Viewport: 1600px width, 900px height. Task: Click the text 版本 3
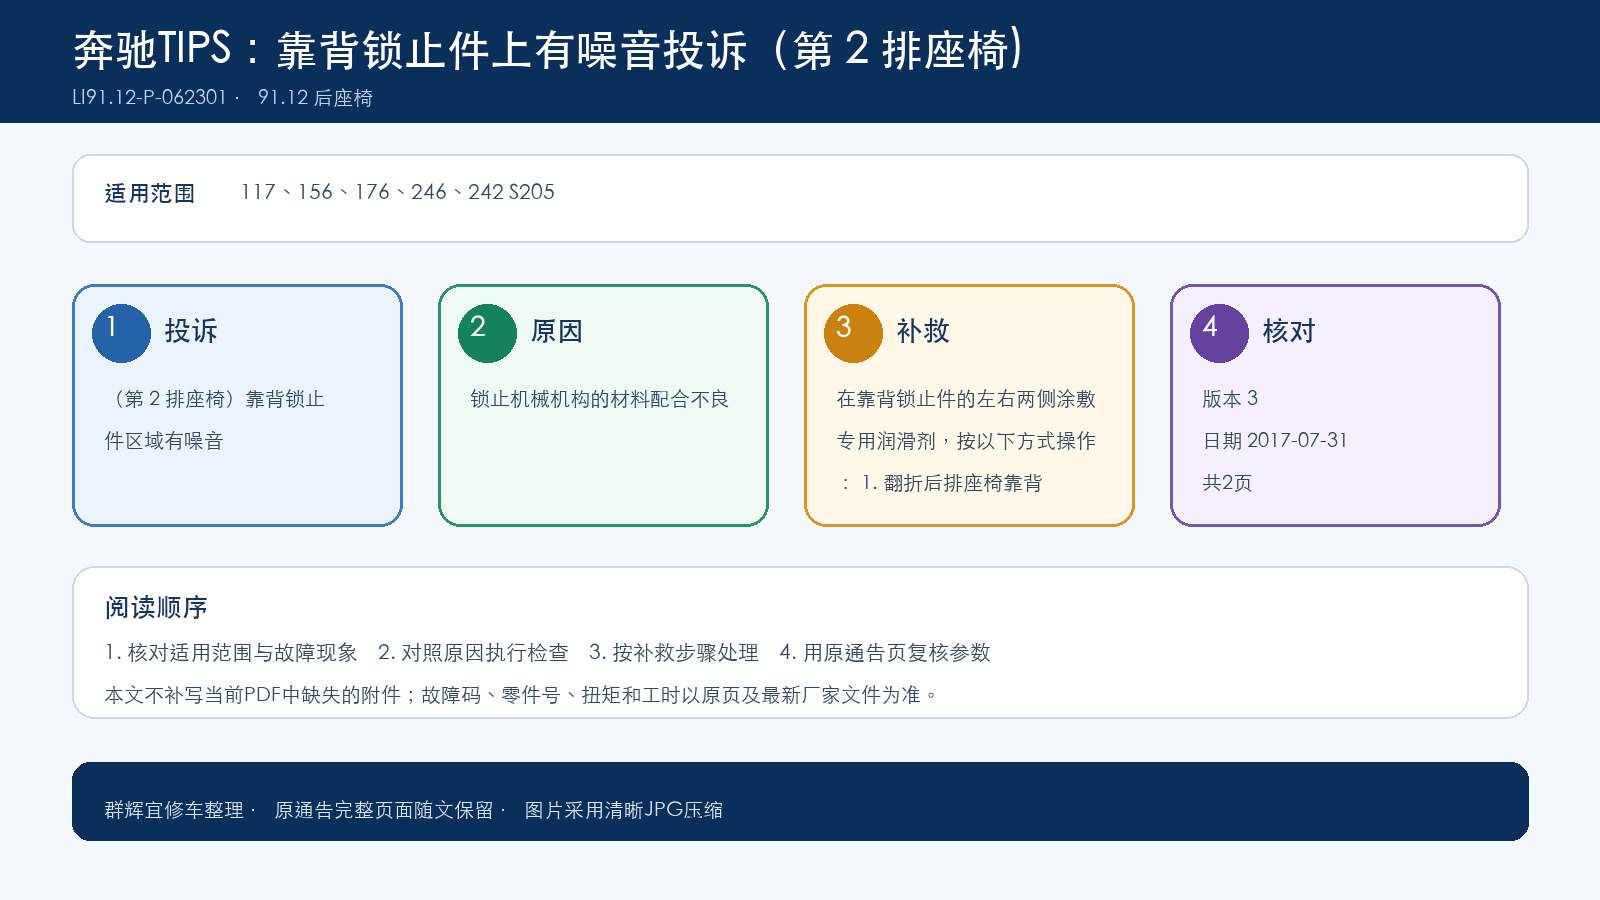pos(1230,399)
